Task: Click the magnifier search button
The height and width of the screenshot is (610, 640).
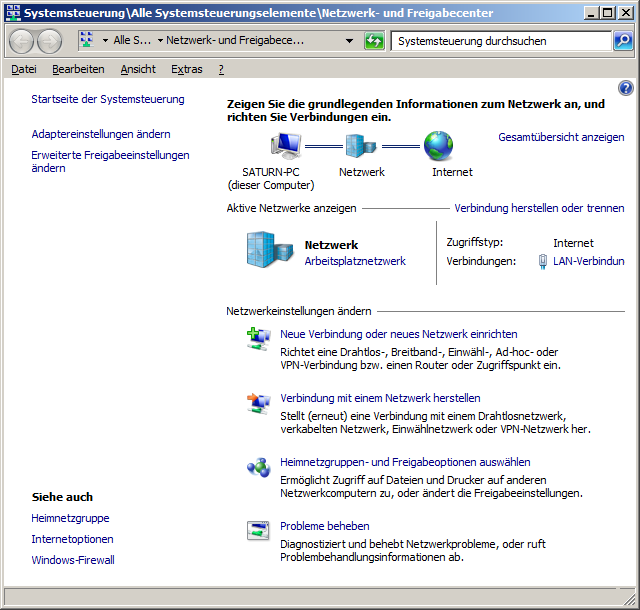Action: point(623,41)
